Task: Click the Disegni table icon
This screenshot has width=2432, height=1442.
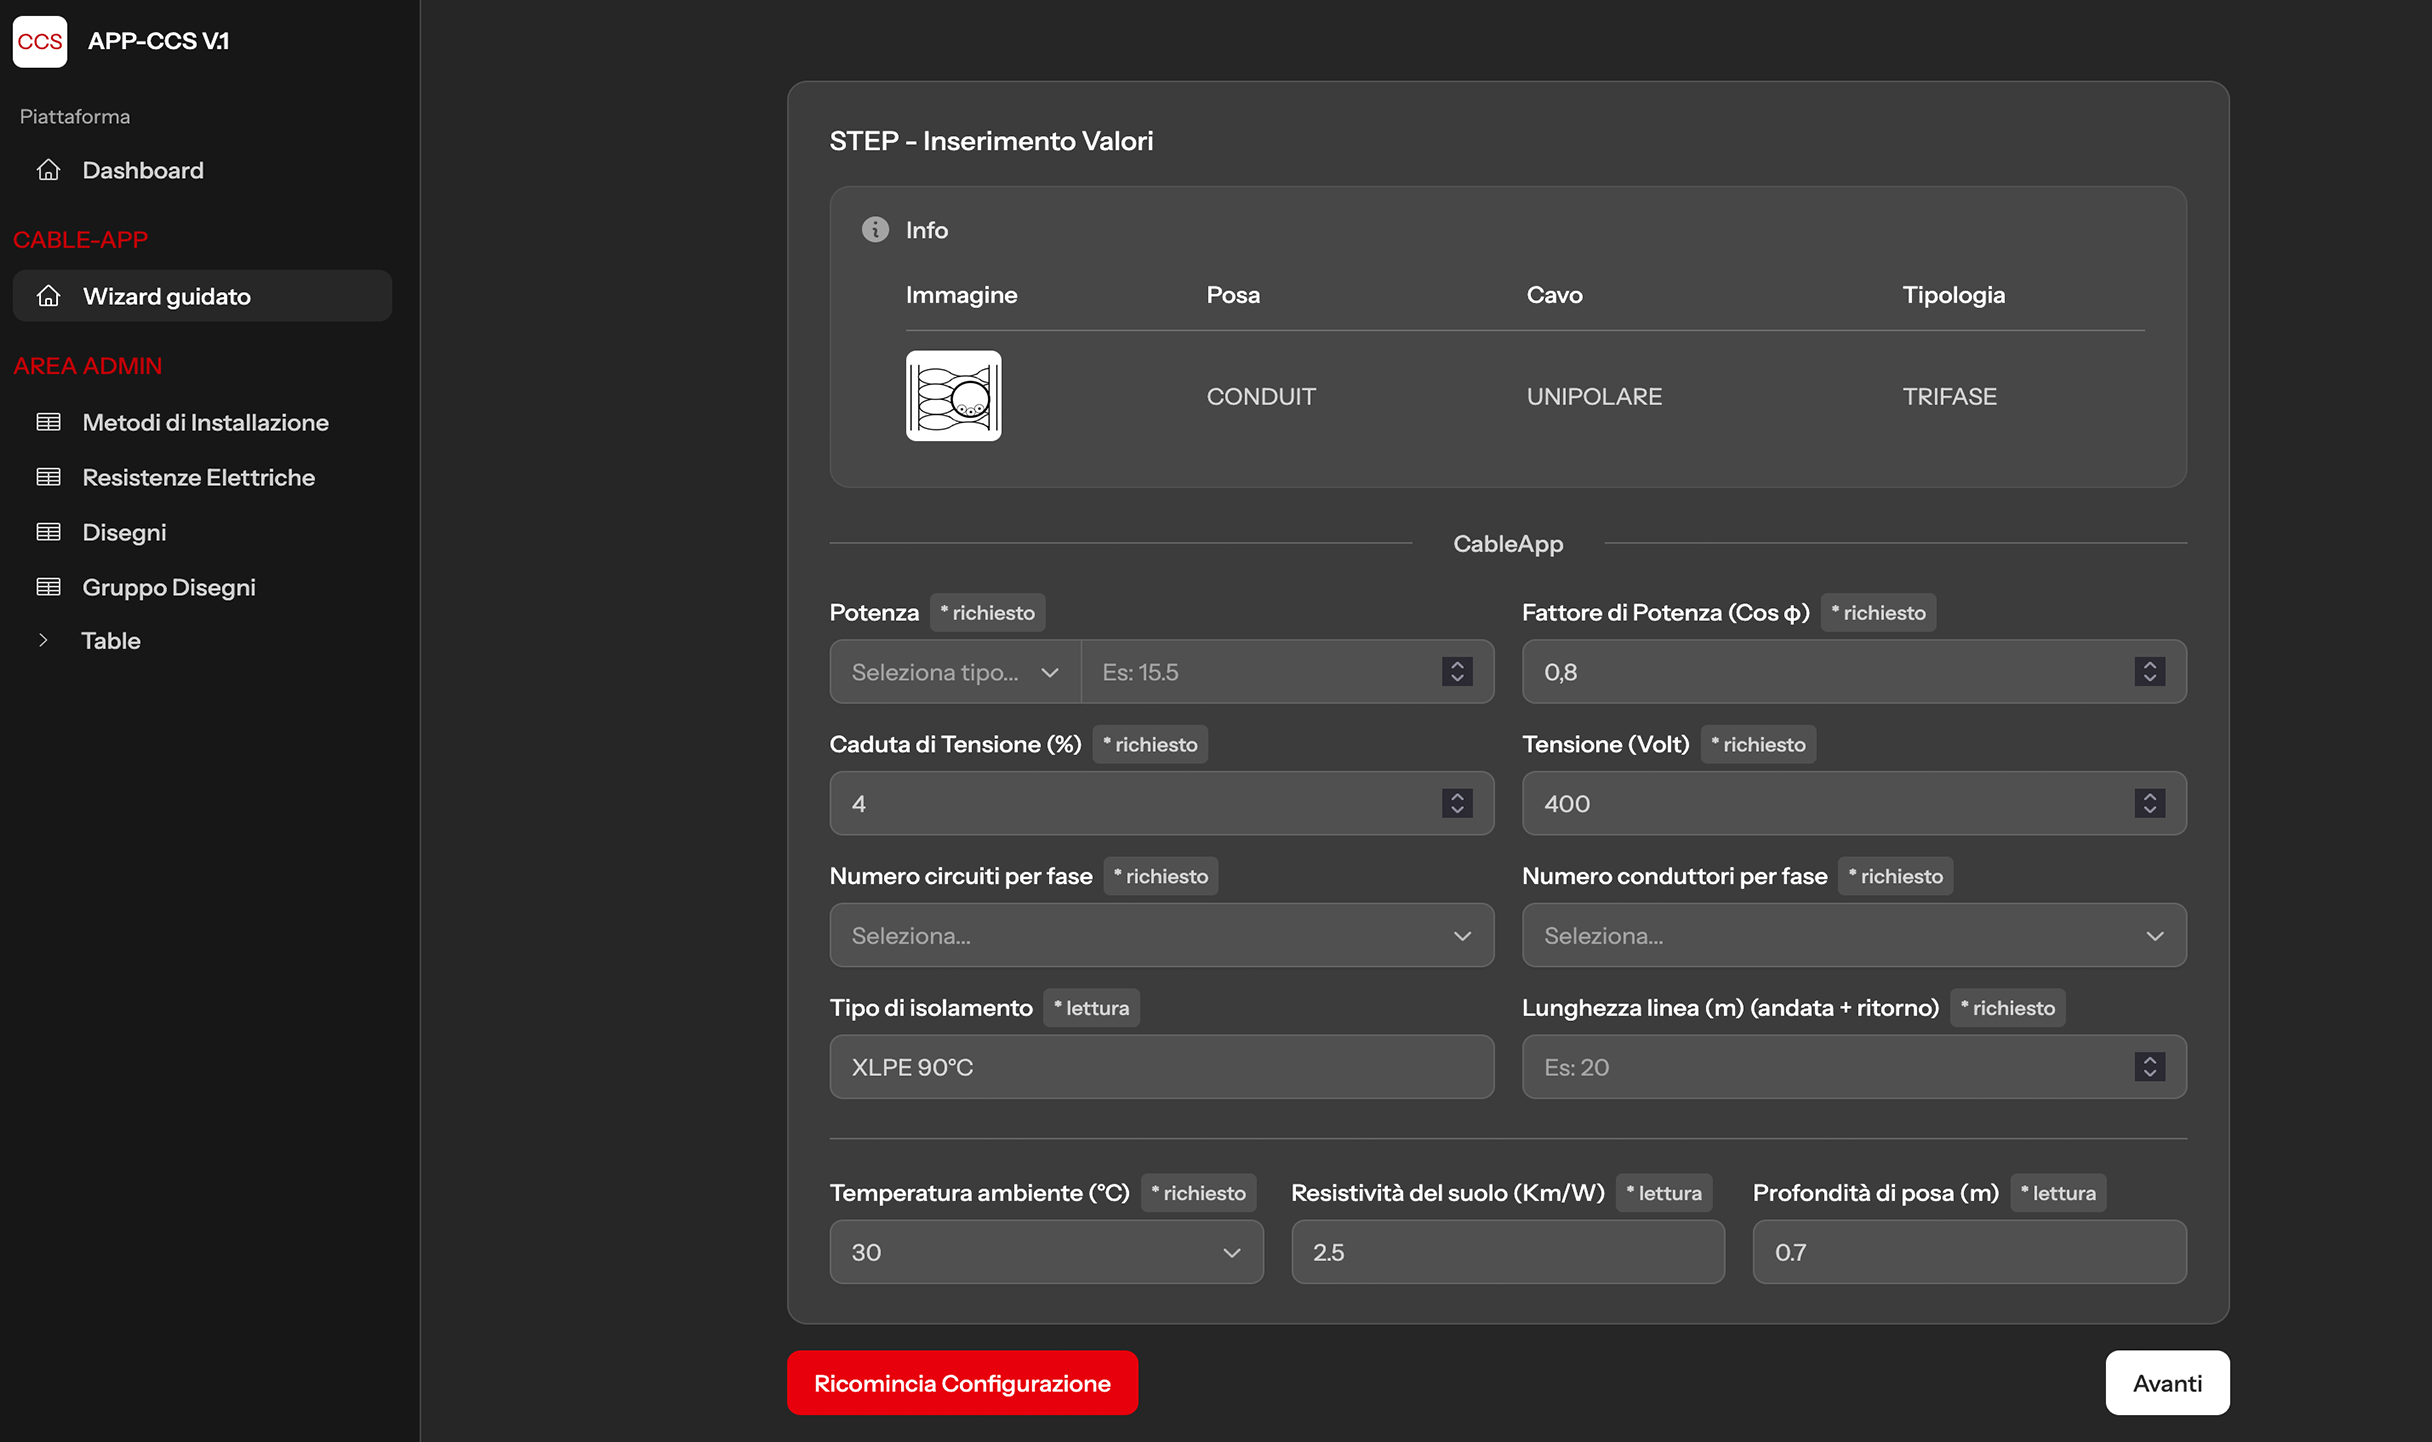Action: [x=48, y=532]
